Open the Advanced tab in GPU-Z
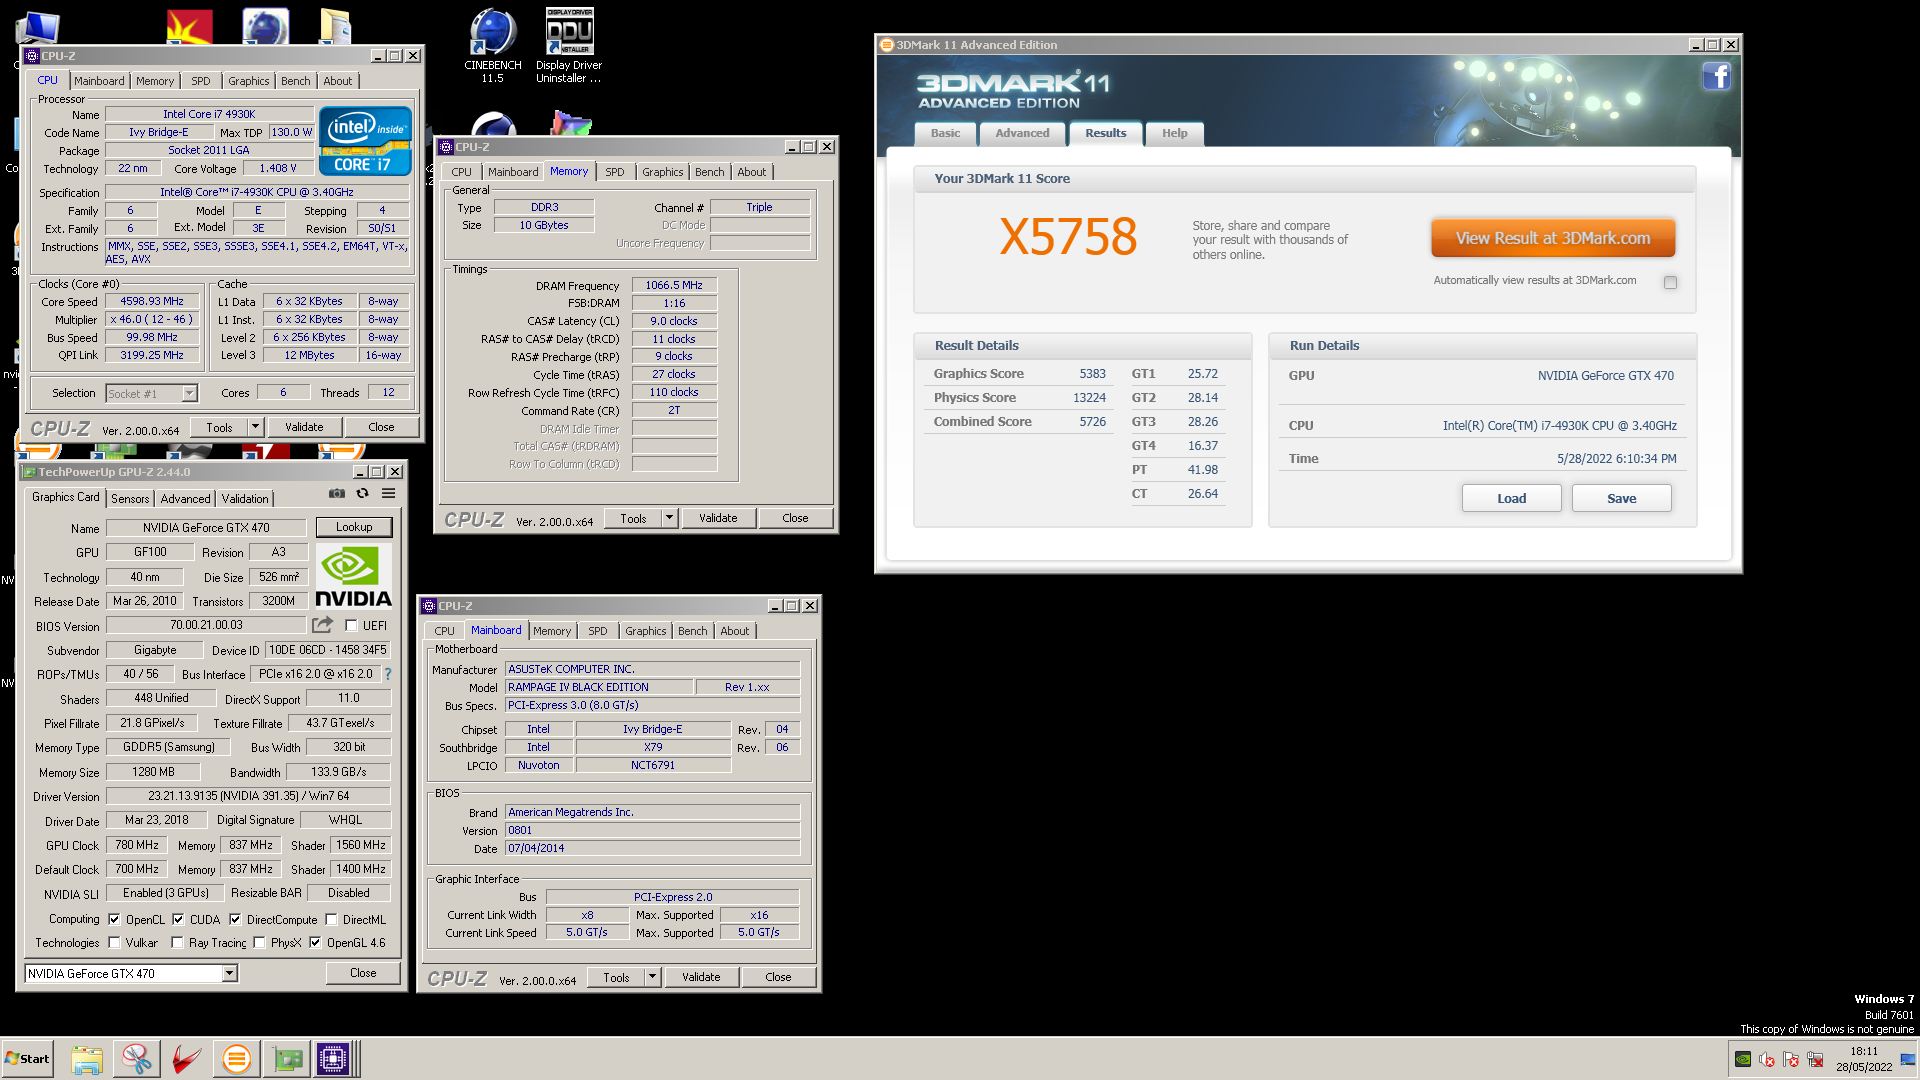Screen dimensions: 1920x1080 point(185,498)
